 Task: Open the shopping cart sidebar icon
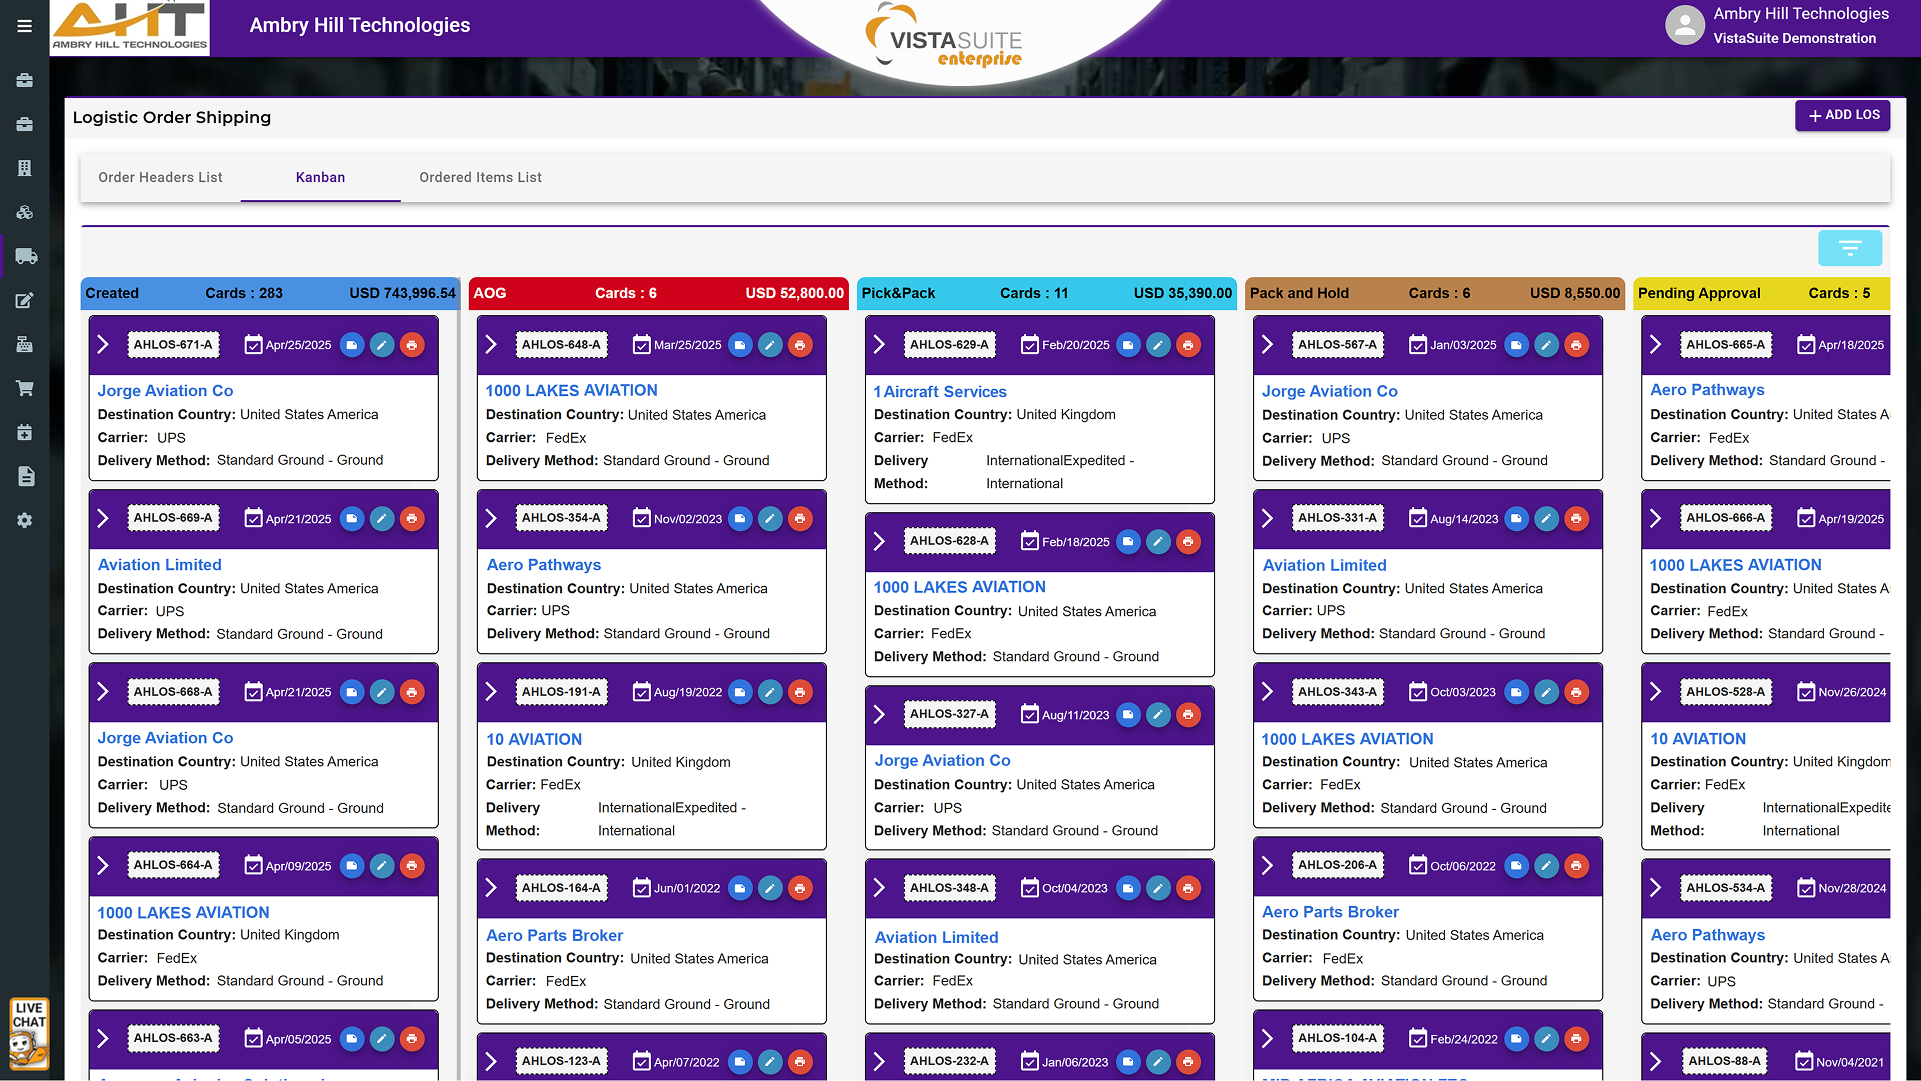(25, 388)
